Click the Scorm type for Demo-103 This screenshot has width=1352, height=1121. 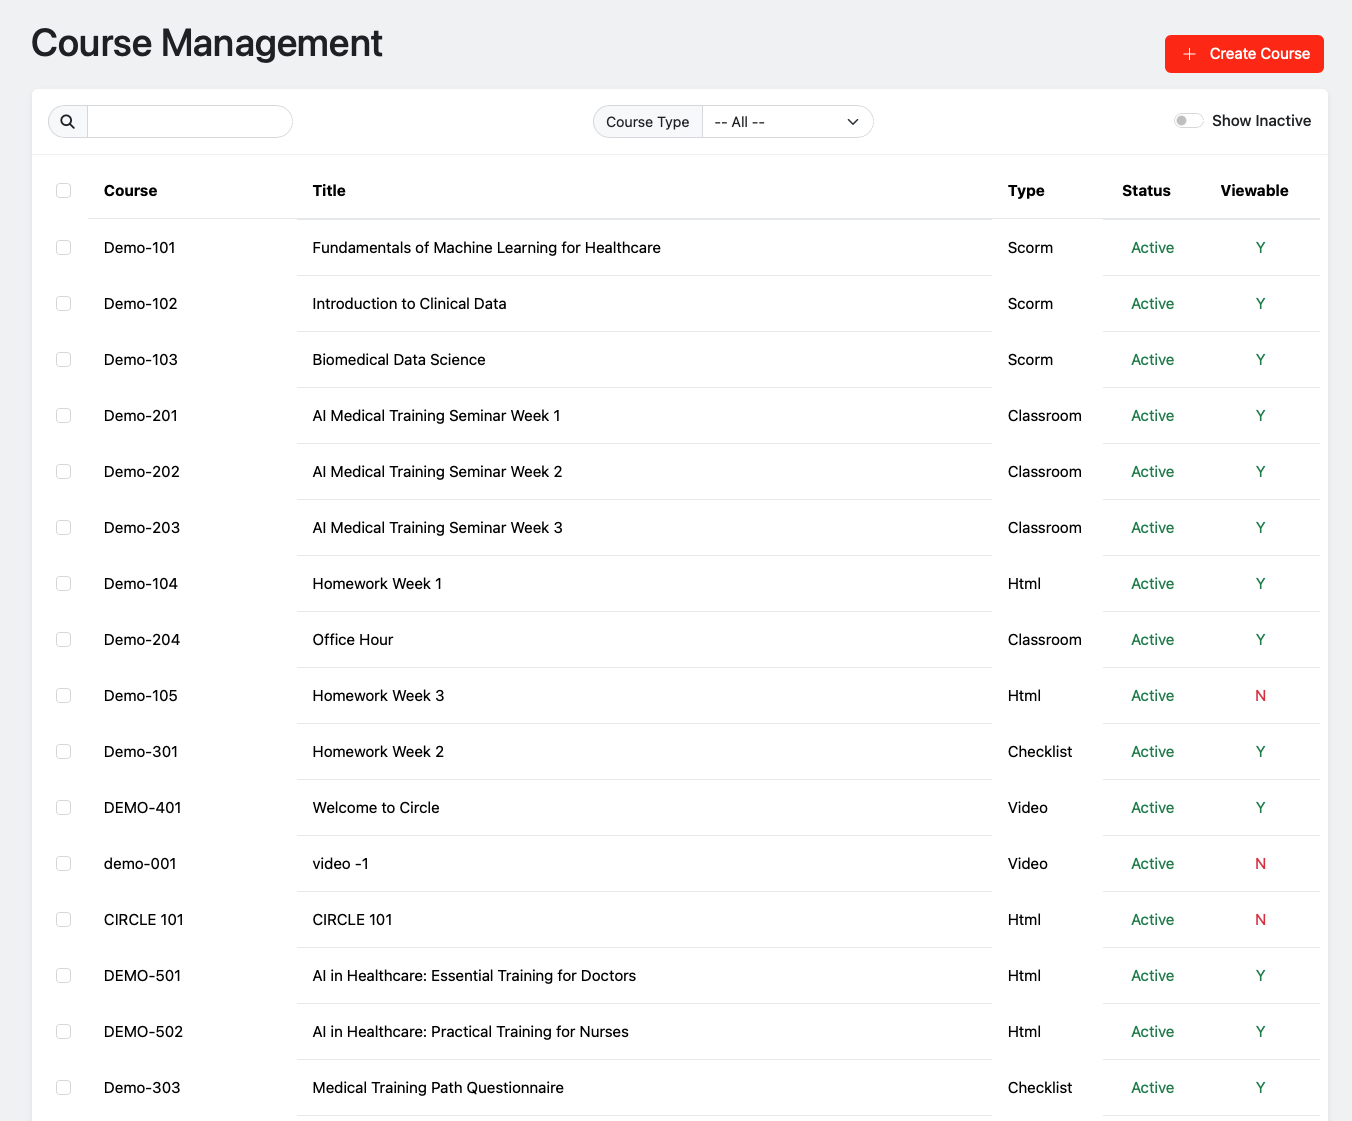(1030, 360)
